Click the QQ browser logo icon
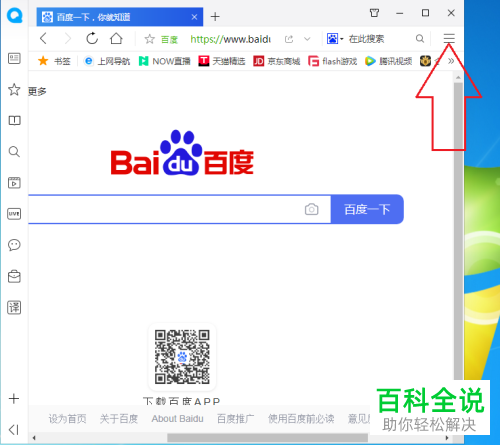The image size is (500, 445). click(14, 15)
